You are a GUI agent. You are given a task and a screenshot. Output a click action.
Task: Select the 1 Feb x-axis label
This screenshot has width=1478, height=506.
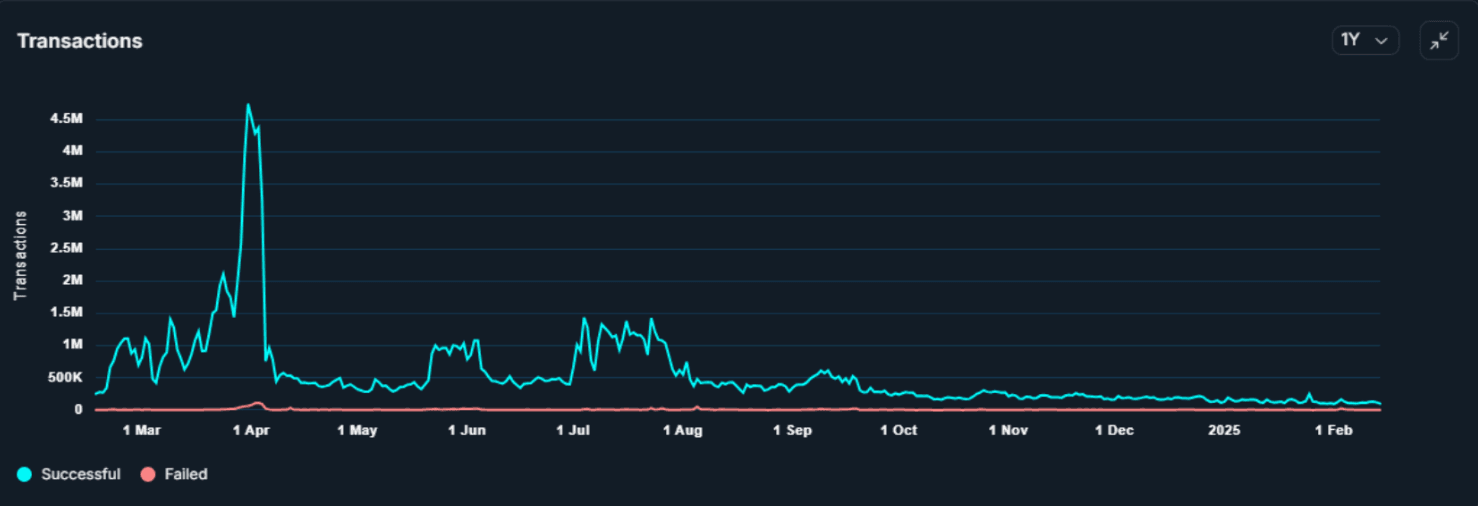point(1333,430)
